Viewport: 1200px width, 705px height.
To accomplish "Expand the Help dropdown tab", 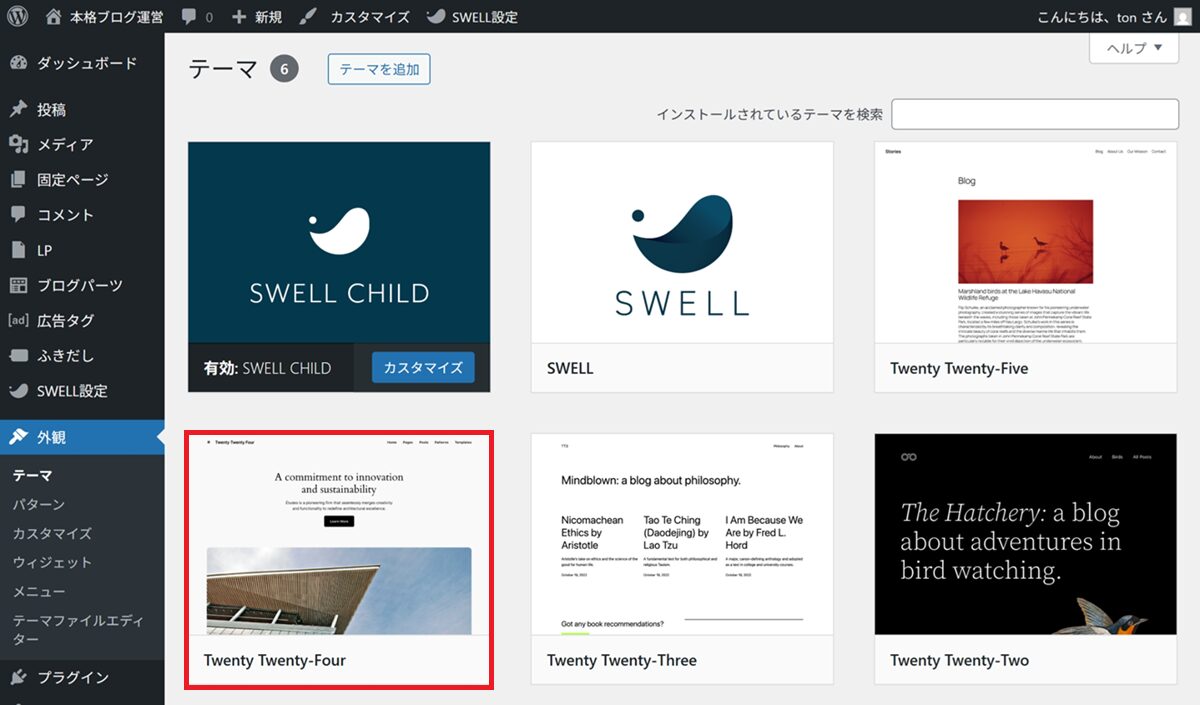I will tap(1134, 48).
